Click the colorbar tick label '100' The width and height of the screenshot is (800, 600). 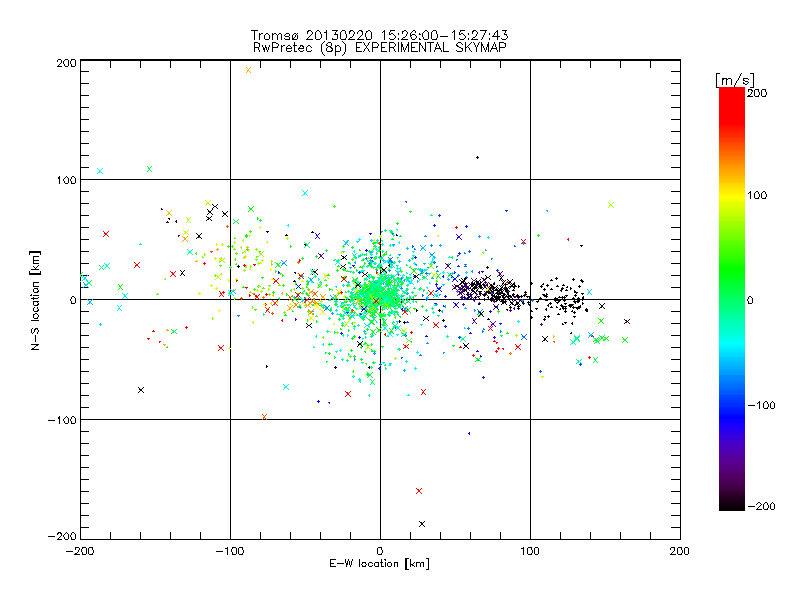click(x=757, y=195)
